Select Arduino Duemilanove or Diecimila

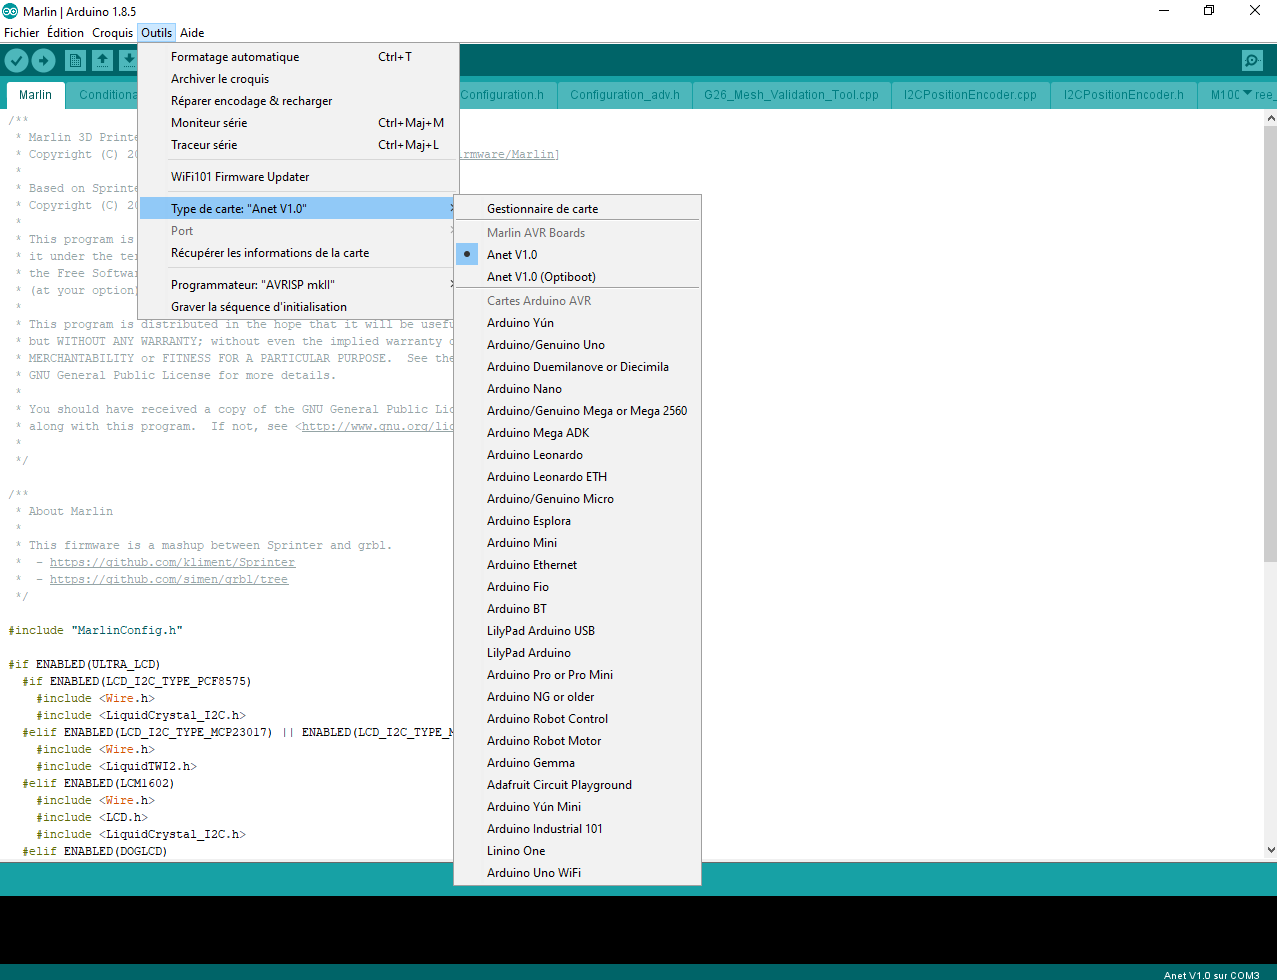click(x=577, y=367)
